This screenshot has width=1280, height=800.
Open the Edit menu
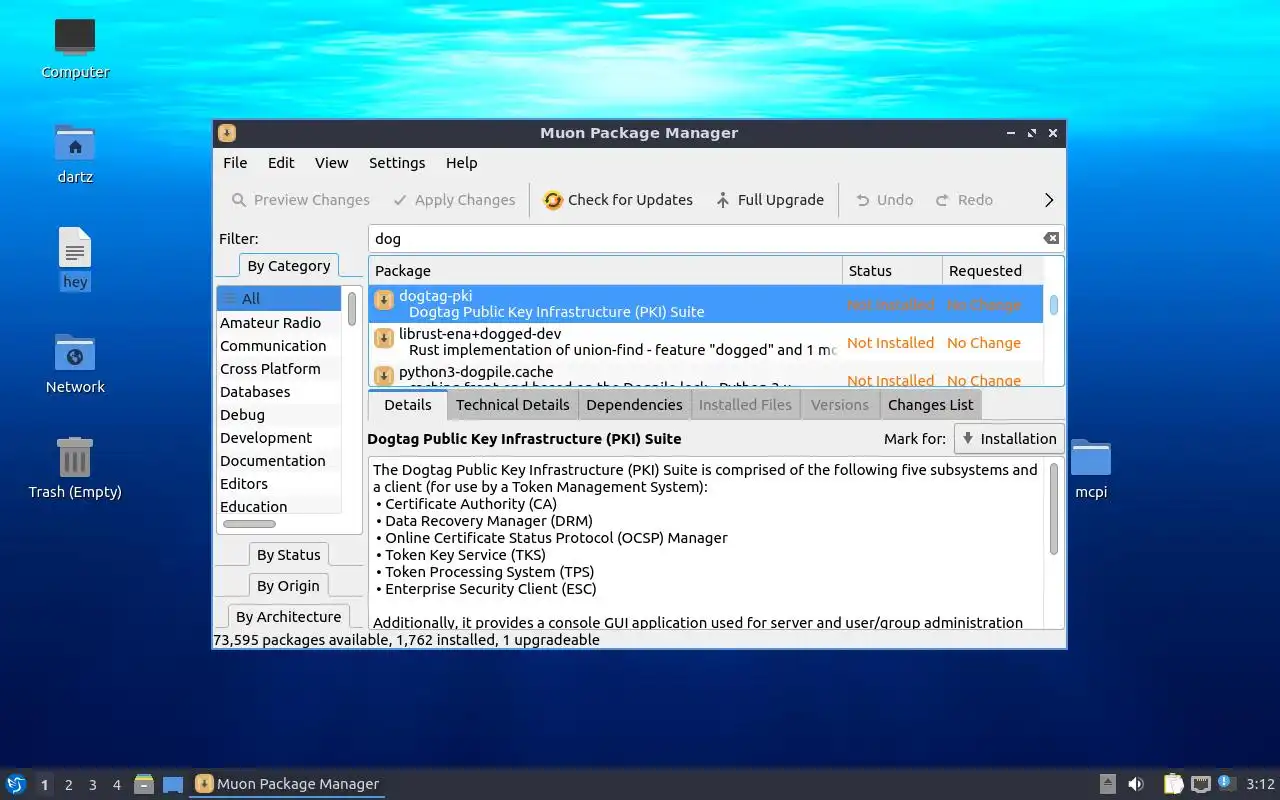[x=281, y=163]
